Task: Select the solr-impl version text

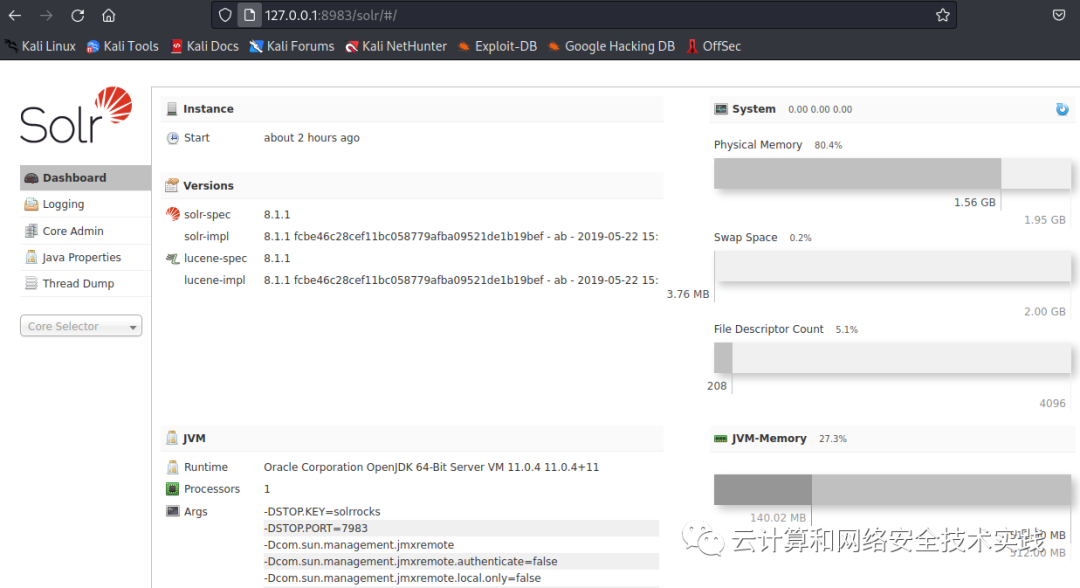Action: pyautogui.click(x=461, y=236)
